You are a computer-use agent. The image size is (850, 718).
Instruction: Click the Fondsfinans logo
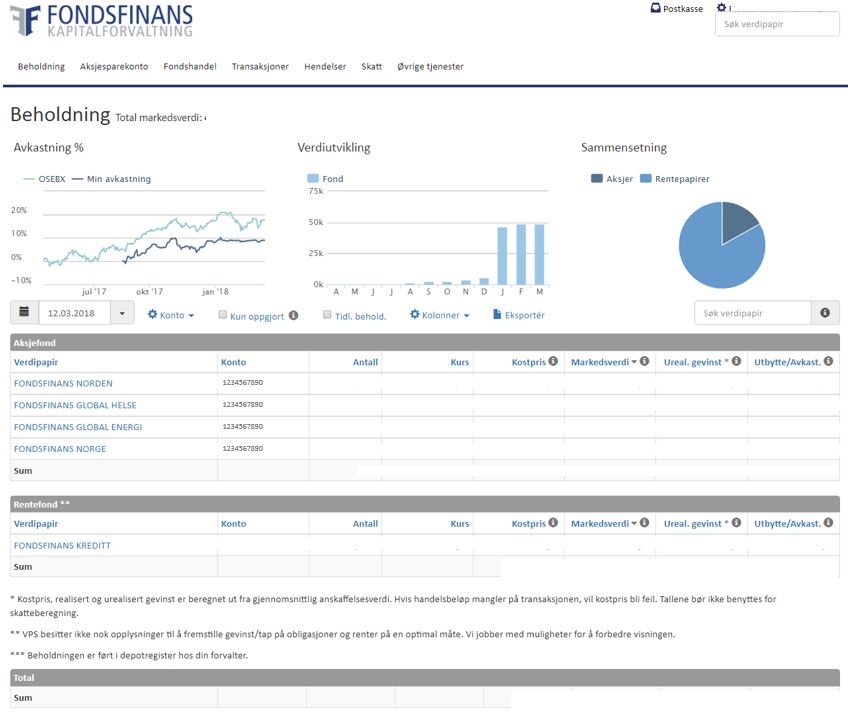[x=101, y=21]
